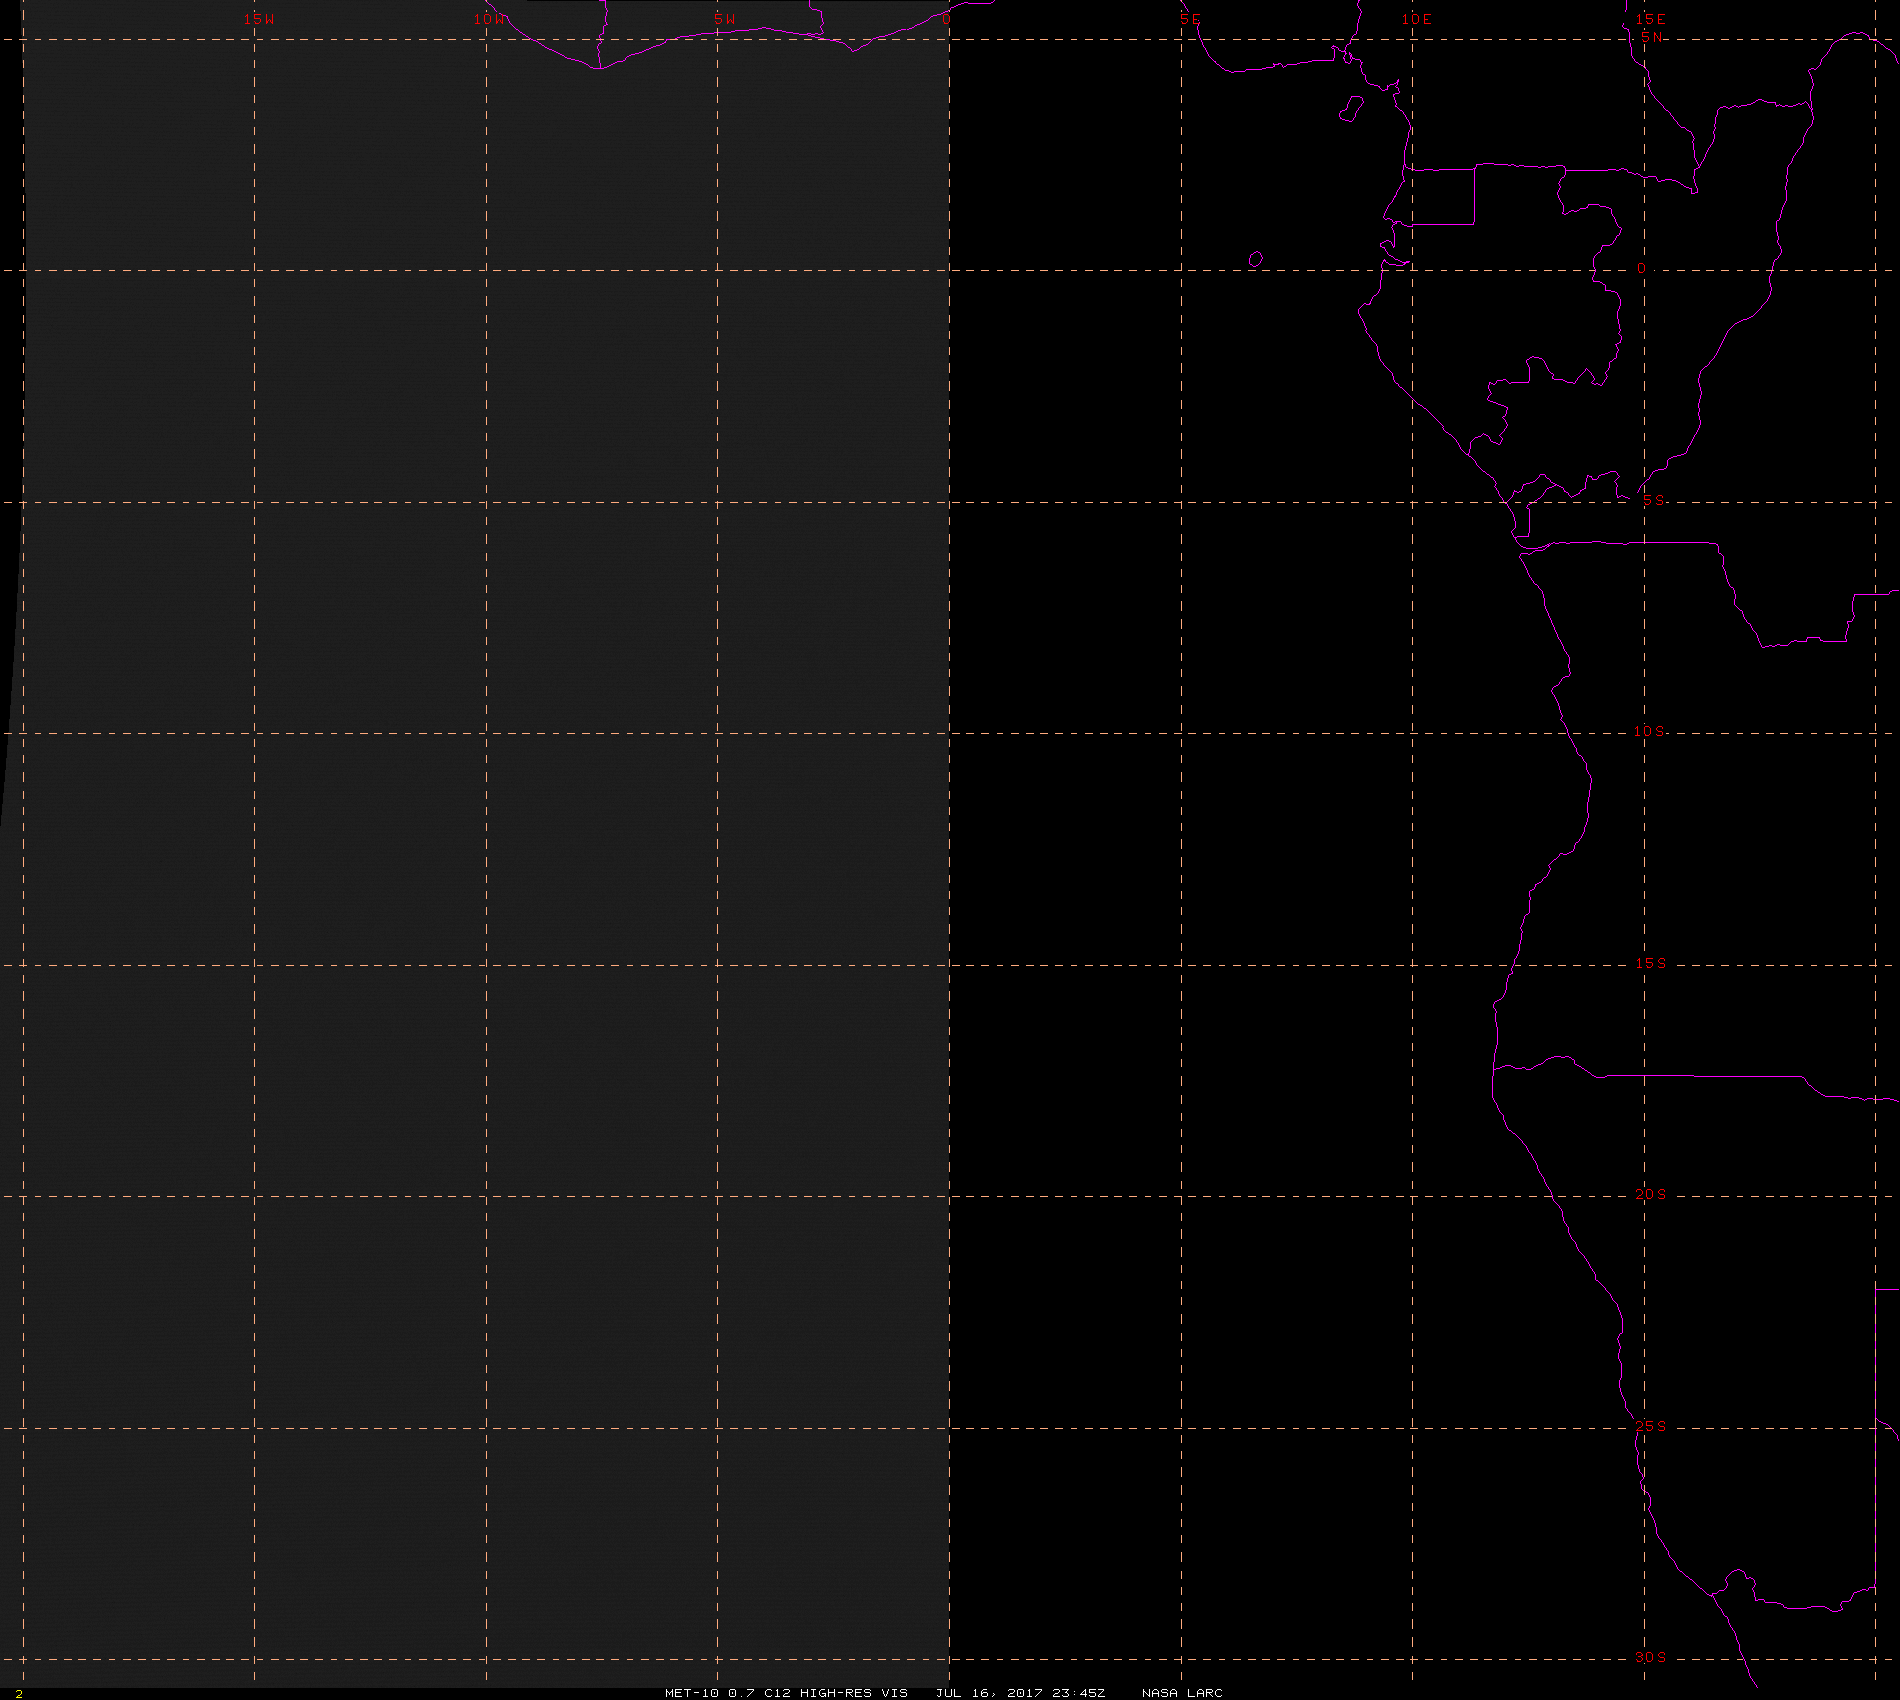Click the NASA LARC credit text
The width and height of the screenshot is (1900, 1700).
pyautogui.click(x=1182, y=1693)
